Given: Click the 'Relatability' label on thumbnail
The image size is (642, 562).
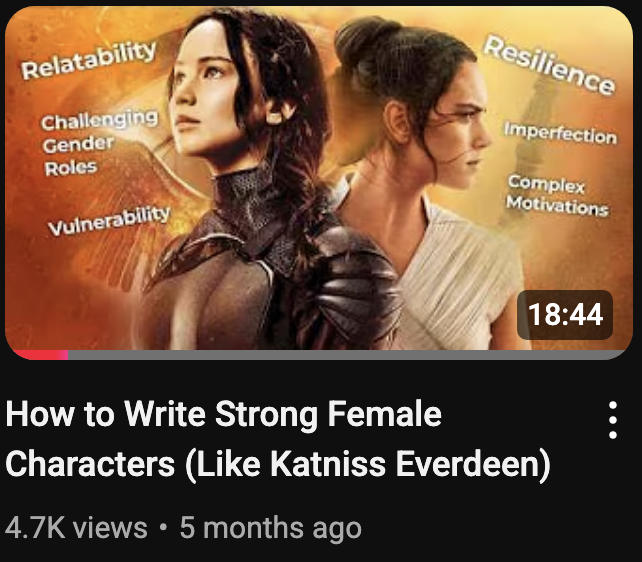Looking at the screenshot, I should (88, 60).
